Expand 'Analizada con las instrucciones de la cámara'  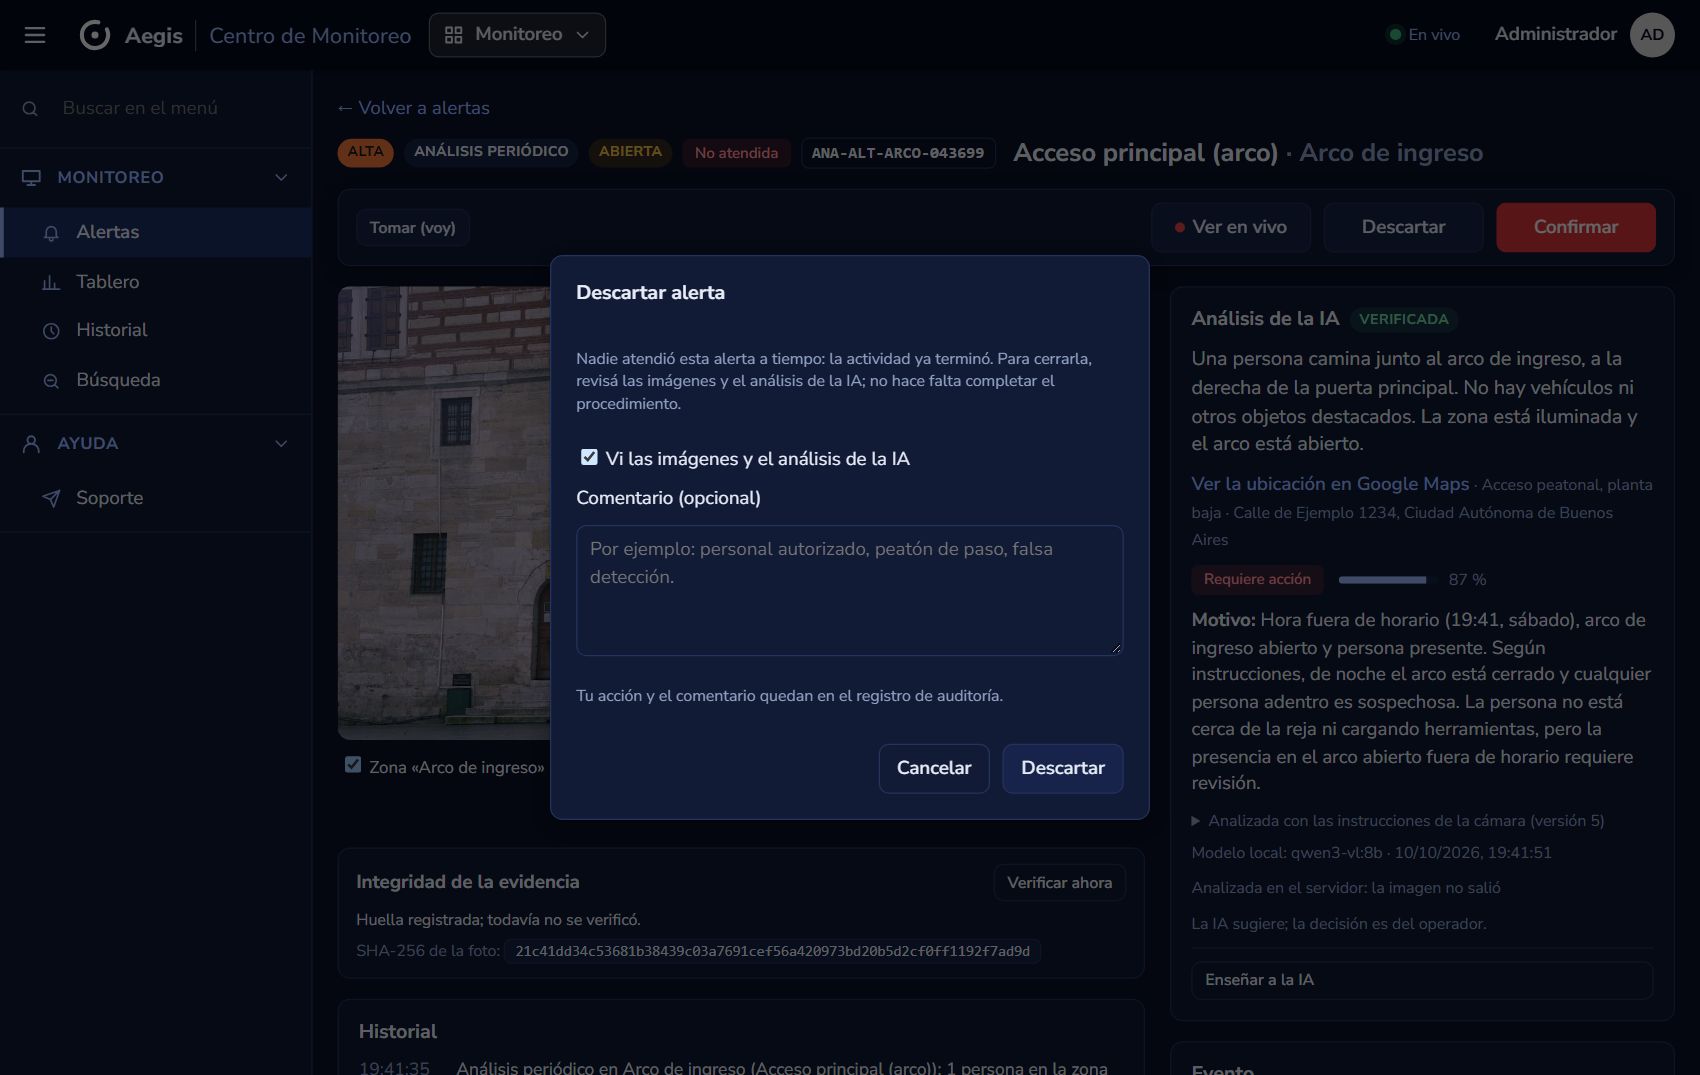pyautogui.click(x=1398, y=821)
